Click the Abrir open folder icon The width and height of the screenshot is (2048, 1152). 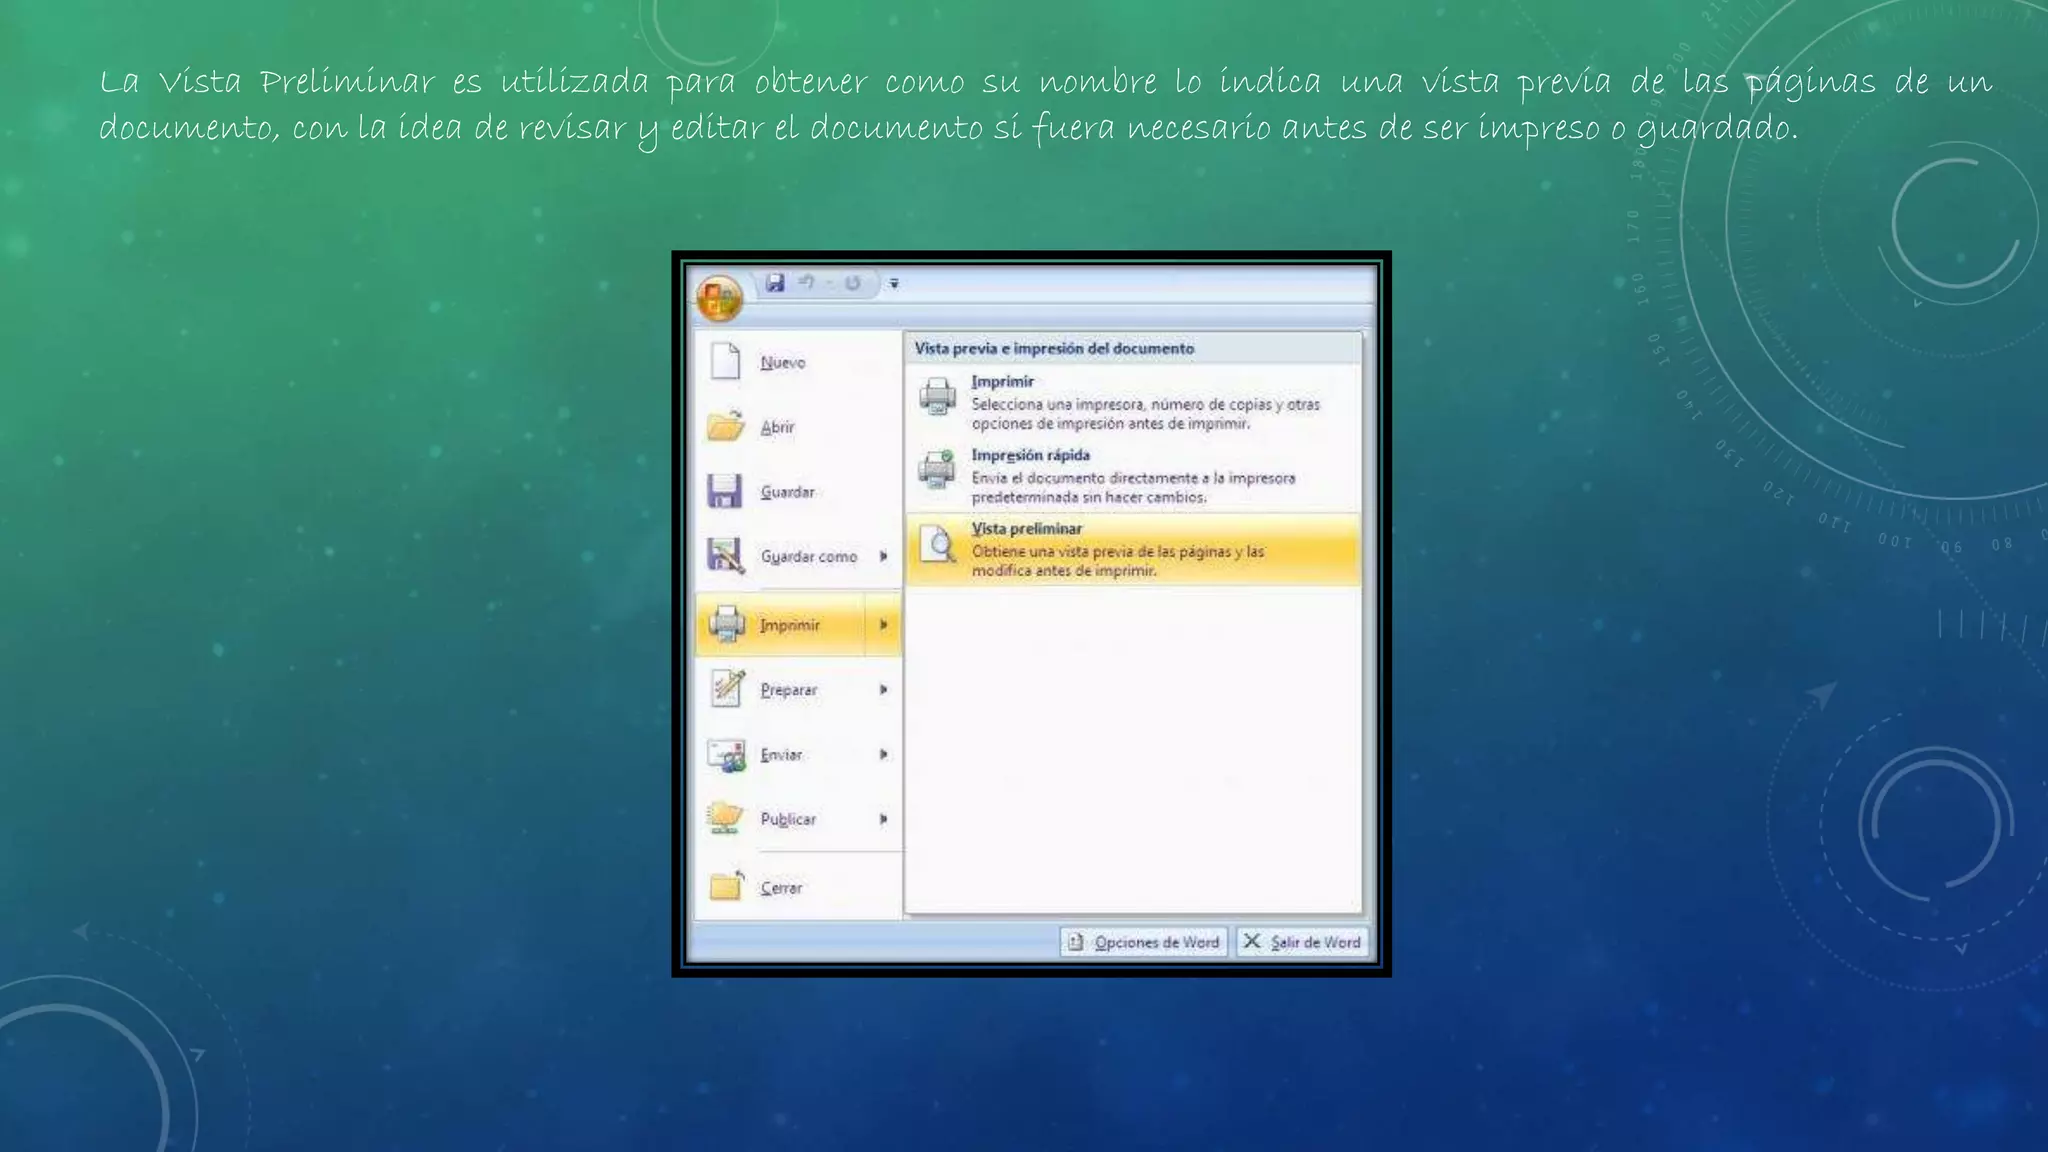[x=725, y=426]
